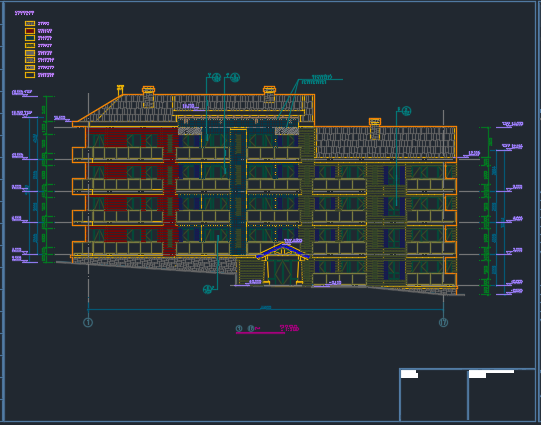Screen dimensions: 541x425
Task: Select grid axis bubble 17 below the elevation
Action: [x=443, y=323]
